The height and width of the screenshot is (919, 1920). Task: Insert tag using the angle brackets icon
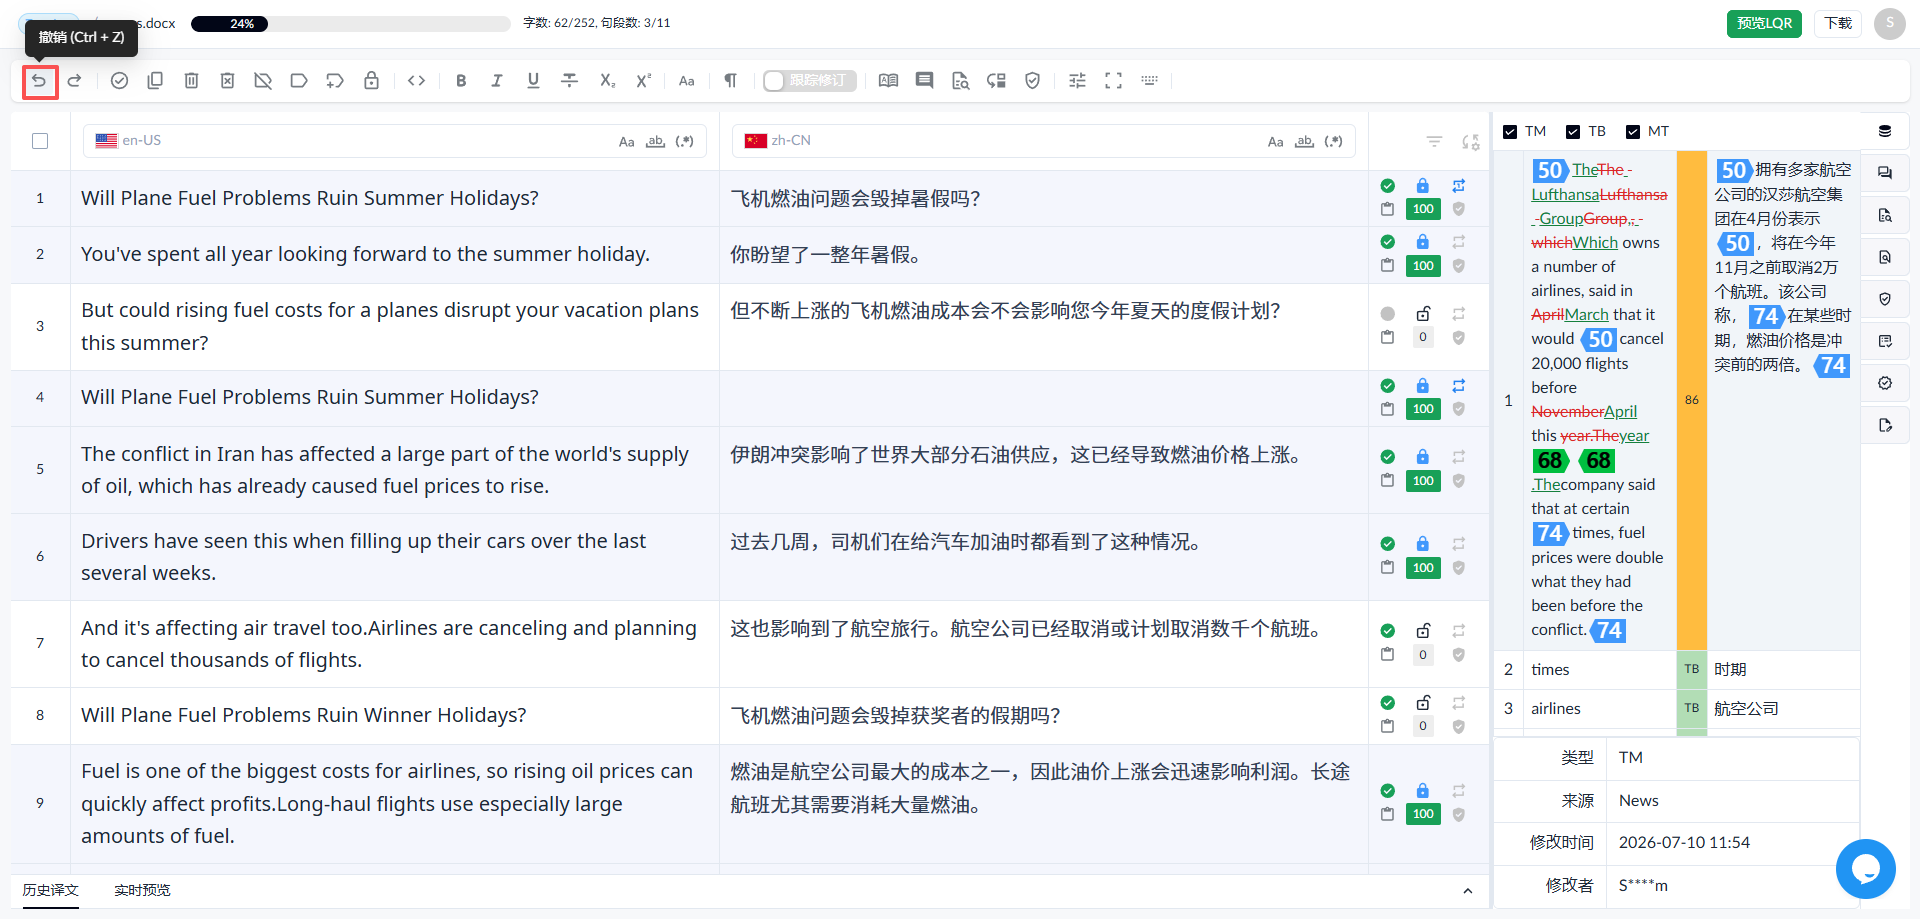tap(417, 81)
